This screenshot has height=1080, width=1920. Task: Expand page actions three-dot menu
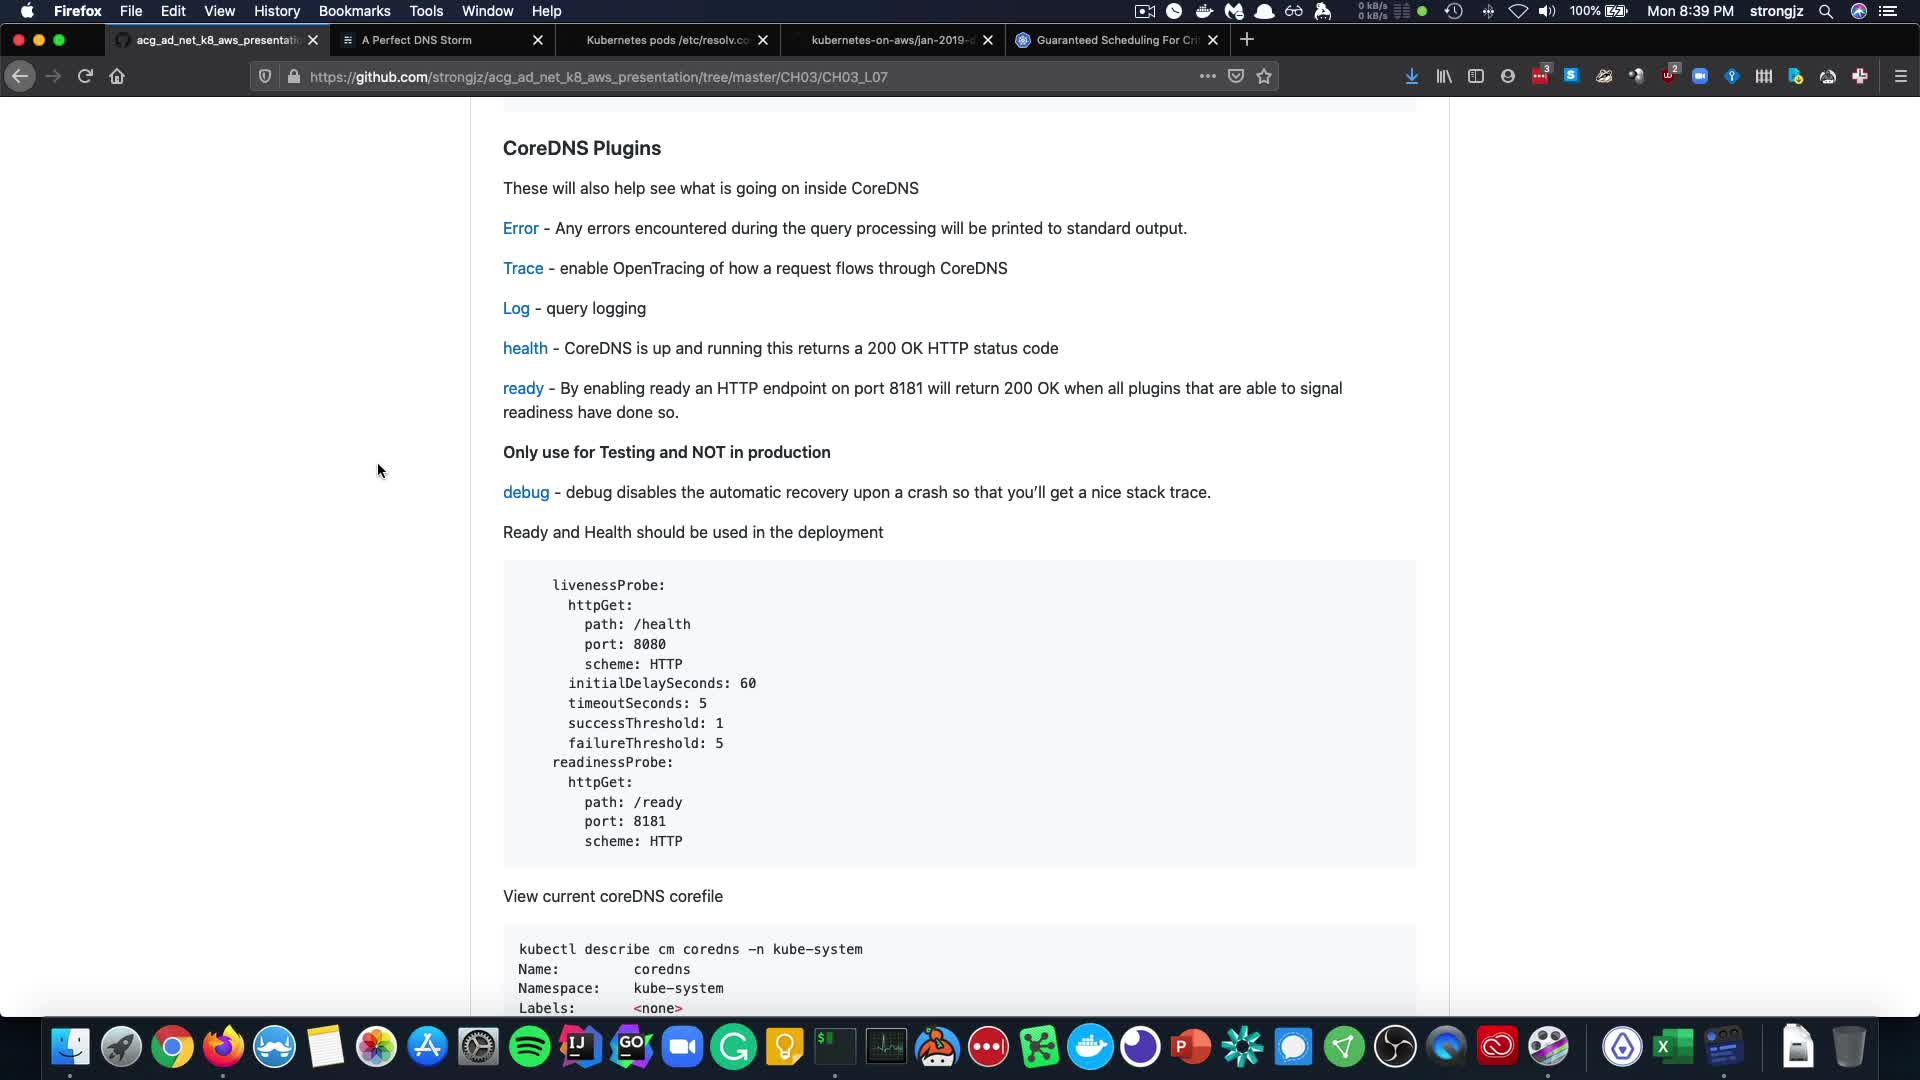1207,76
